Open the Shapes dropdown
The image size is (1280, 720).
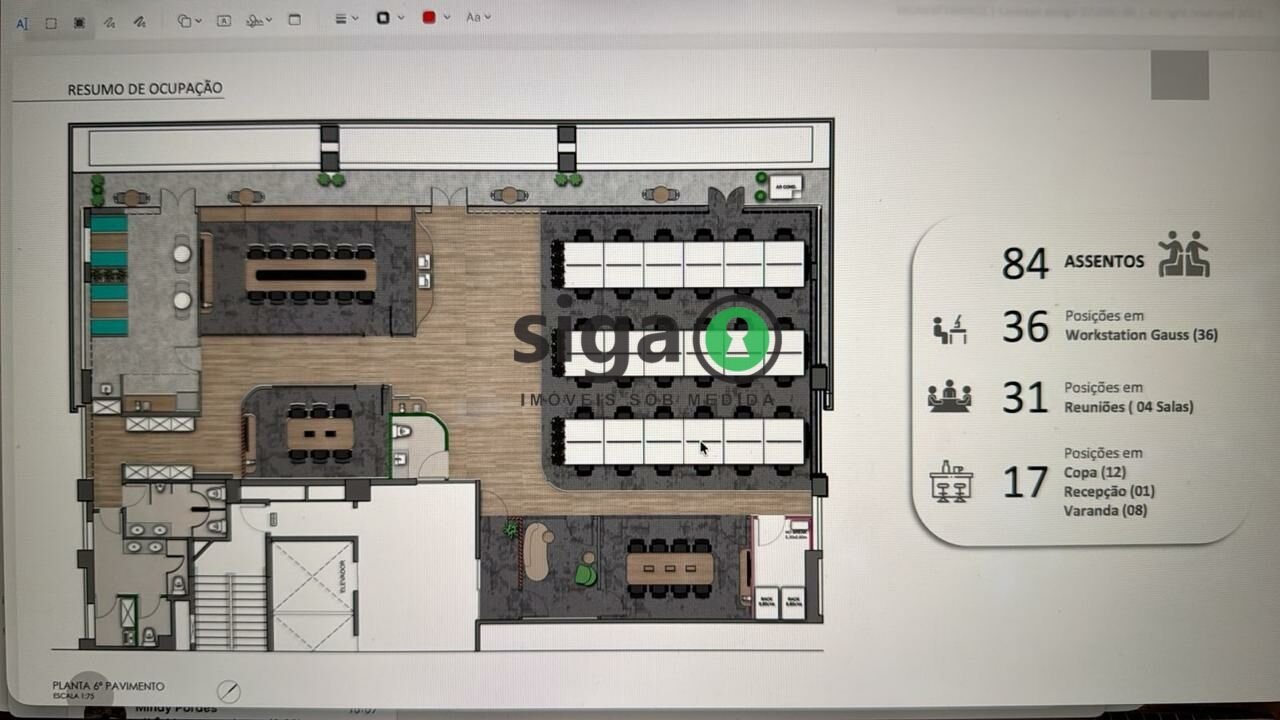point(189,20)
